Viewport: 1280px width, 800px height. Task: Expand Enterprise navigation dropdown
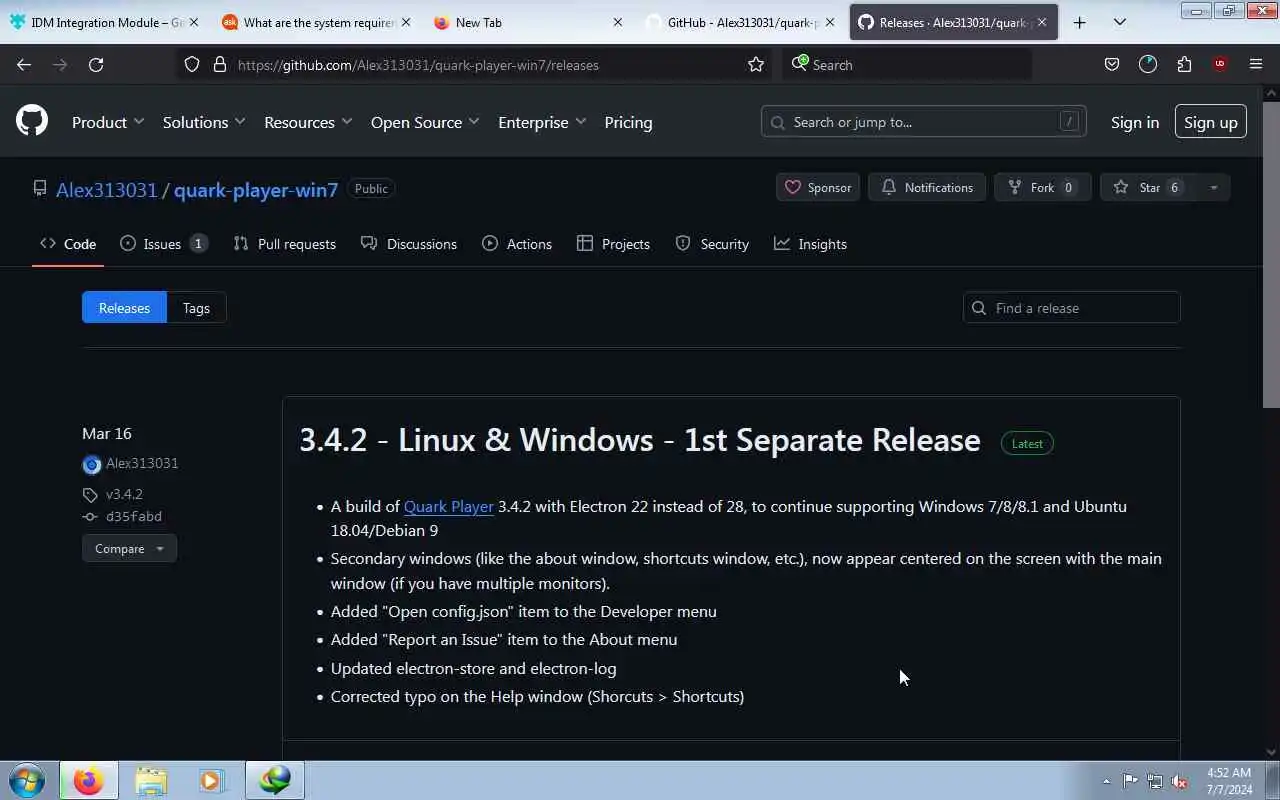(542, 122)
